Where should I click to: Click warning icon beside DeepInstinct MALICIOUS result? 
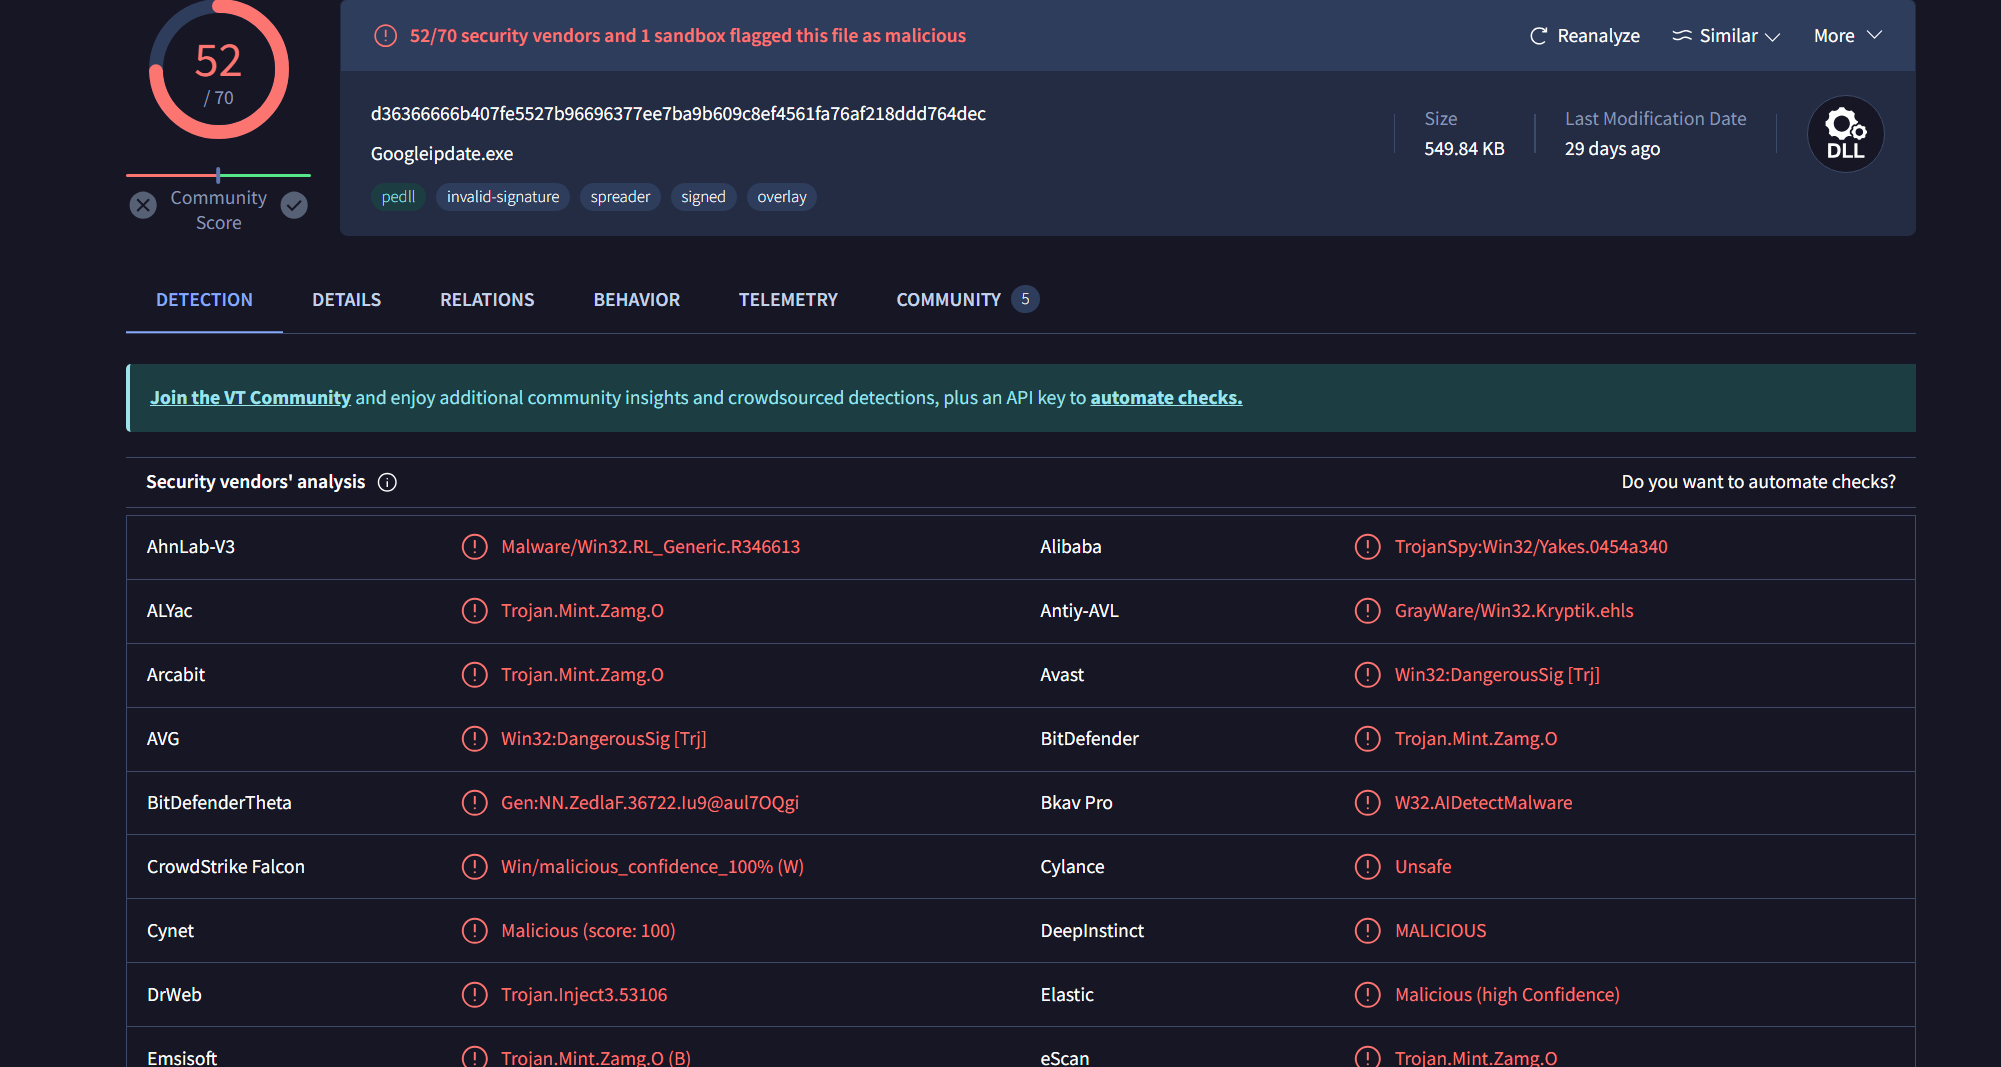pos(1367,931)
